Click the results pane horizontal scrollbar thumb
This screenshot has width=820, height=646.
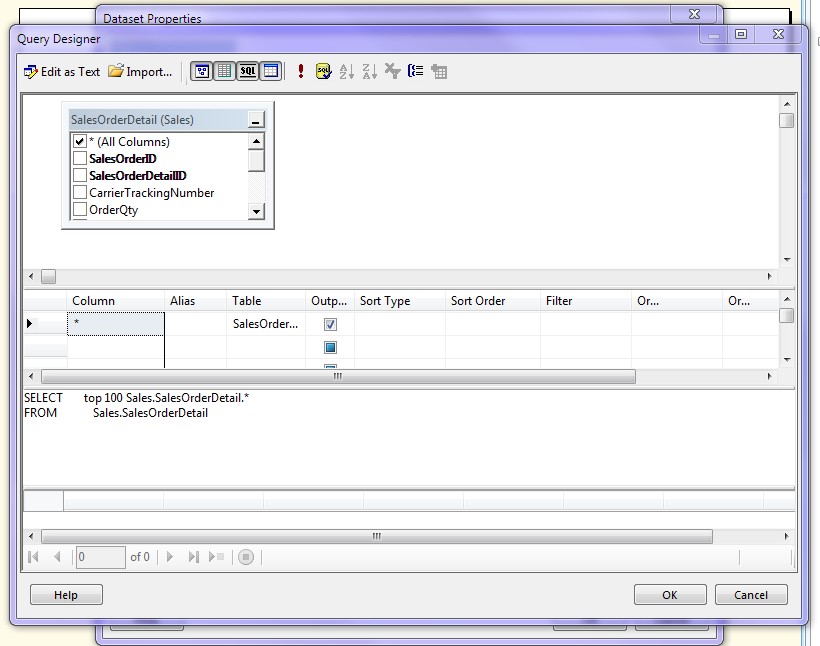(377, 536)
